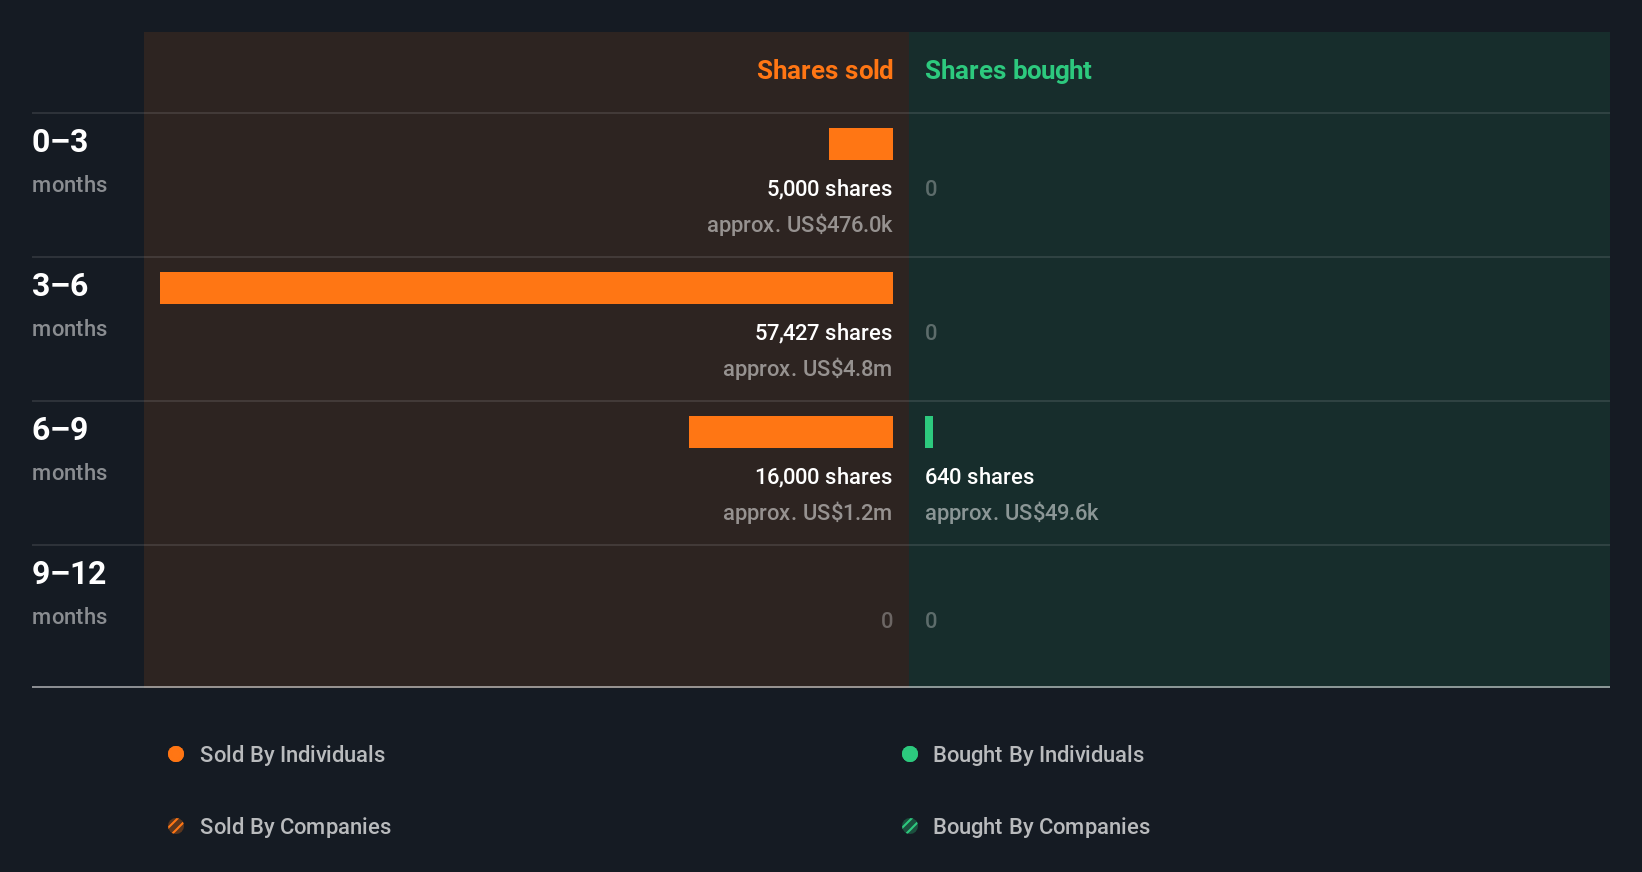Click the "approx. US$476.0k" amount
1642x872 pixels.
click(x=800, y=224)
